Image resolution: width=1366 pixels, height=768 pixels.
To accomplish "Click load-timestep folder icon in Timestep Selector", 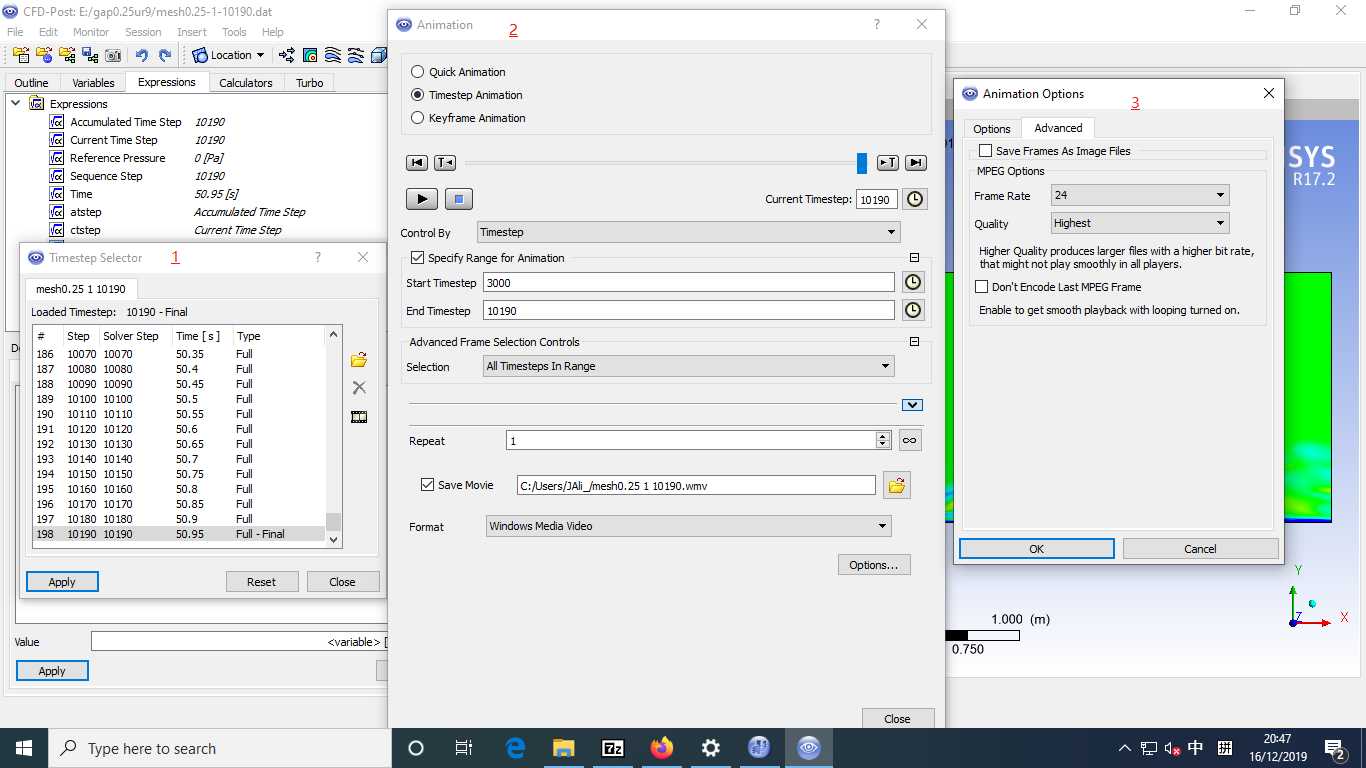I will (x=359, y=360).
